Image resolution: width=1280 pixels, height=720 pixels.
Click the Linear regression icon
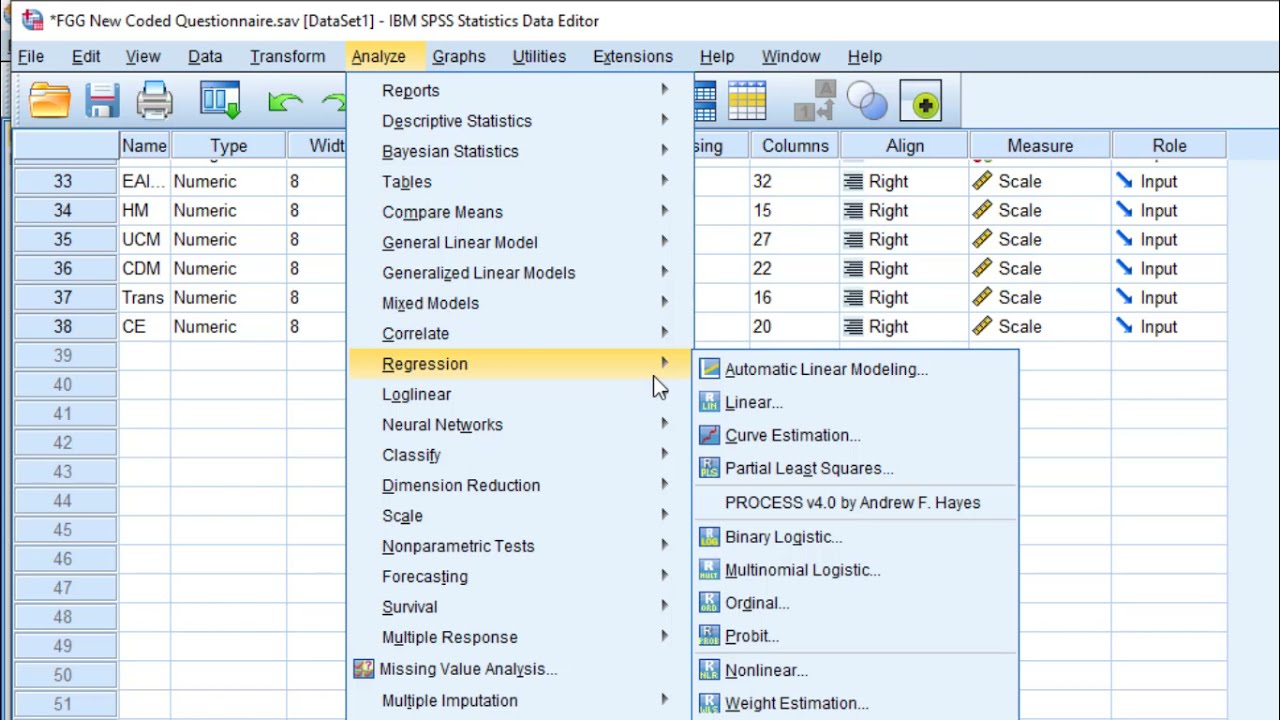pyautogui.click(x=709, y=402)
